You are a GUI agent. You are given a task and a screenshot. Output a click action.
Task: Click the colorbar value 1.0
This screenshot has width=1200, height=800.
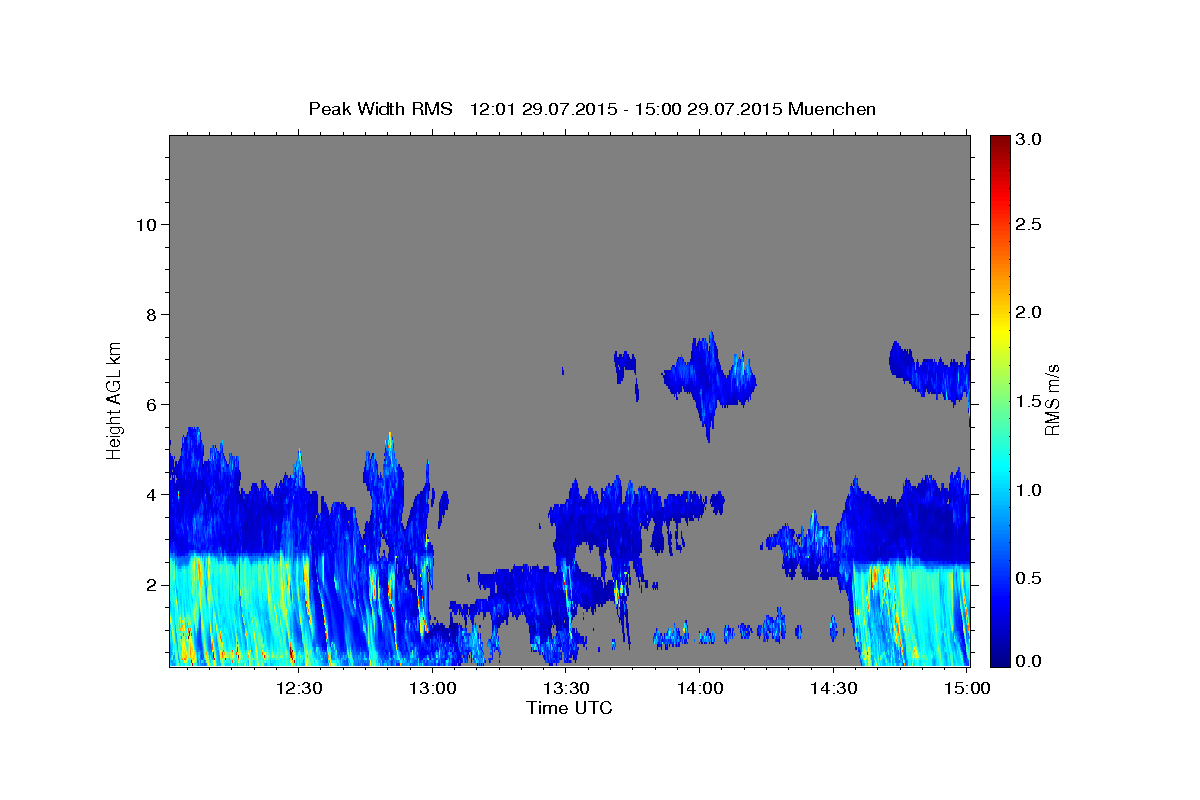click(x=1030, y=489)
